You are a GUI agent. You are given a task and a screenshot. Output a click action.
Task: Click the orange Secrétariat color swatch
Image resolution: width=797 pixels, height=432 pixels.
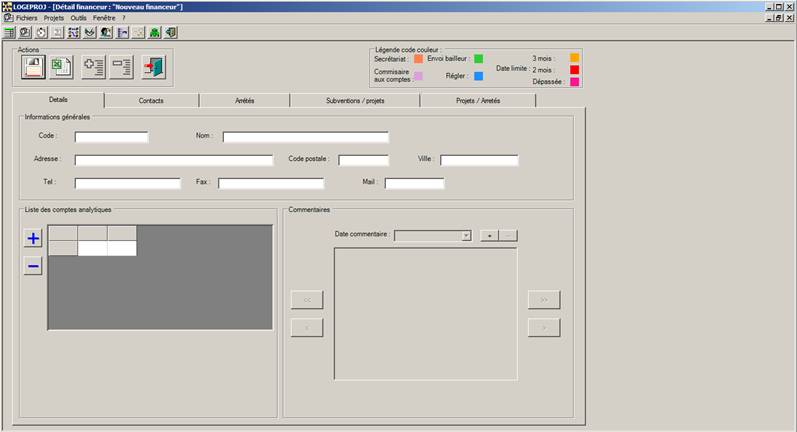[418, 59]
